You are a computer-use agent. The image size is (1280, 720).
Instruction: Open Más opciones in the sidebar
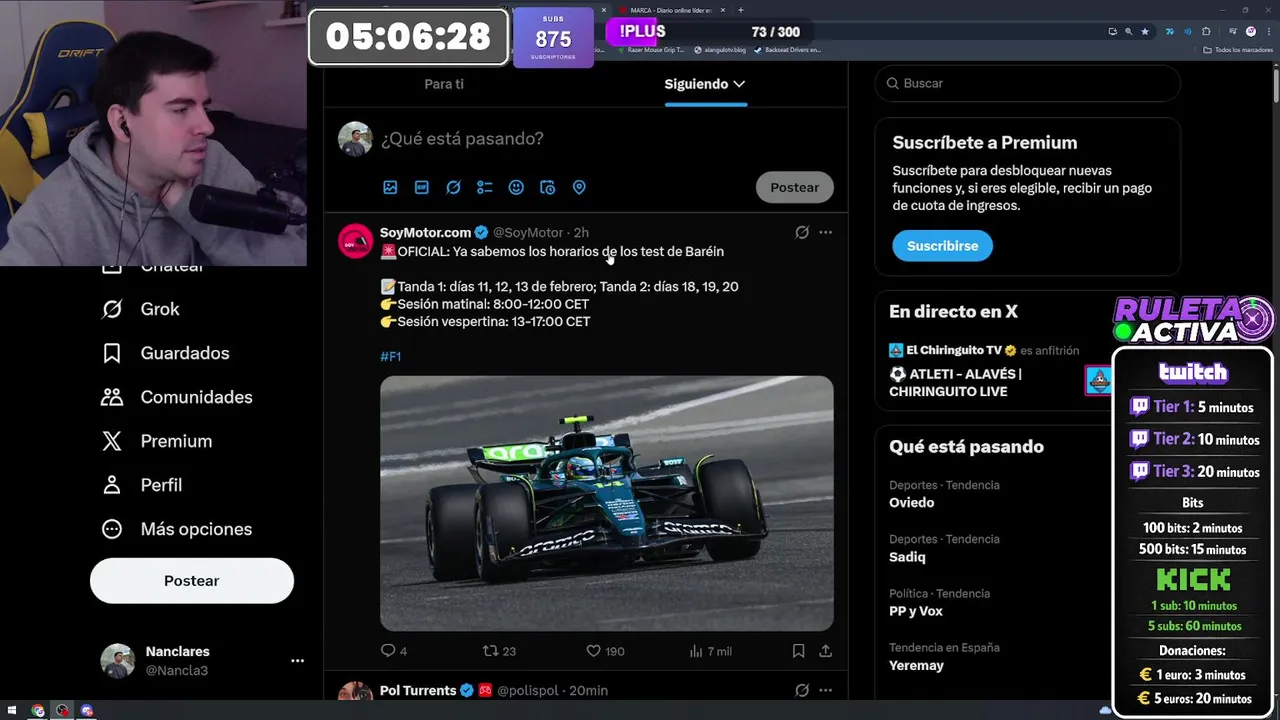coord(177,529)
